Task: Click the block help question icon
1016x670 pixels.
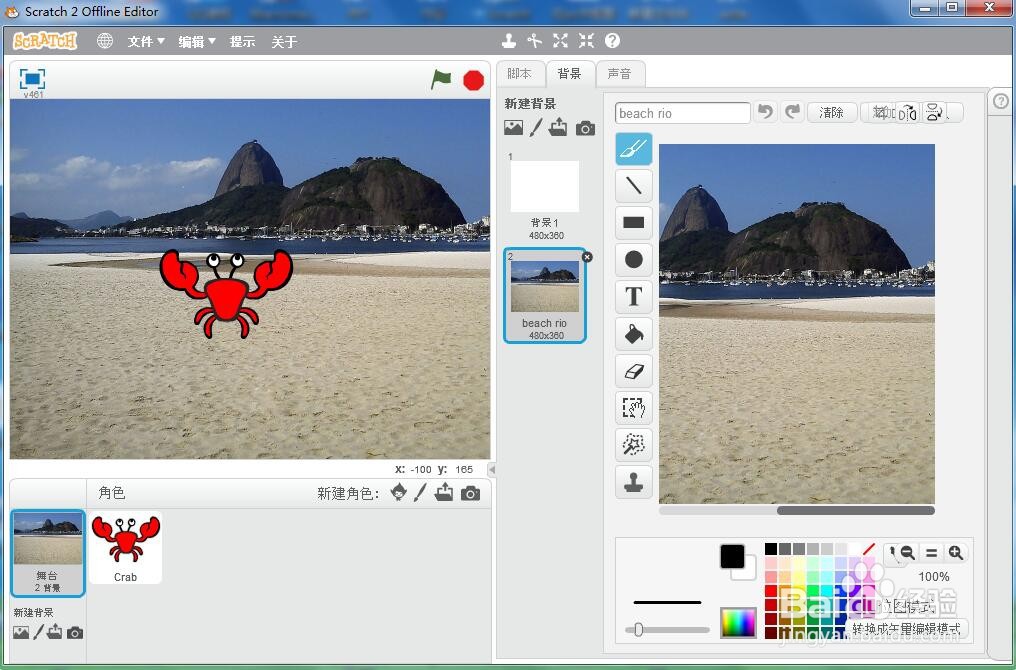Action: click(612, 41)
